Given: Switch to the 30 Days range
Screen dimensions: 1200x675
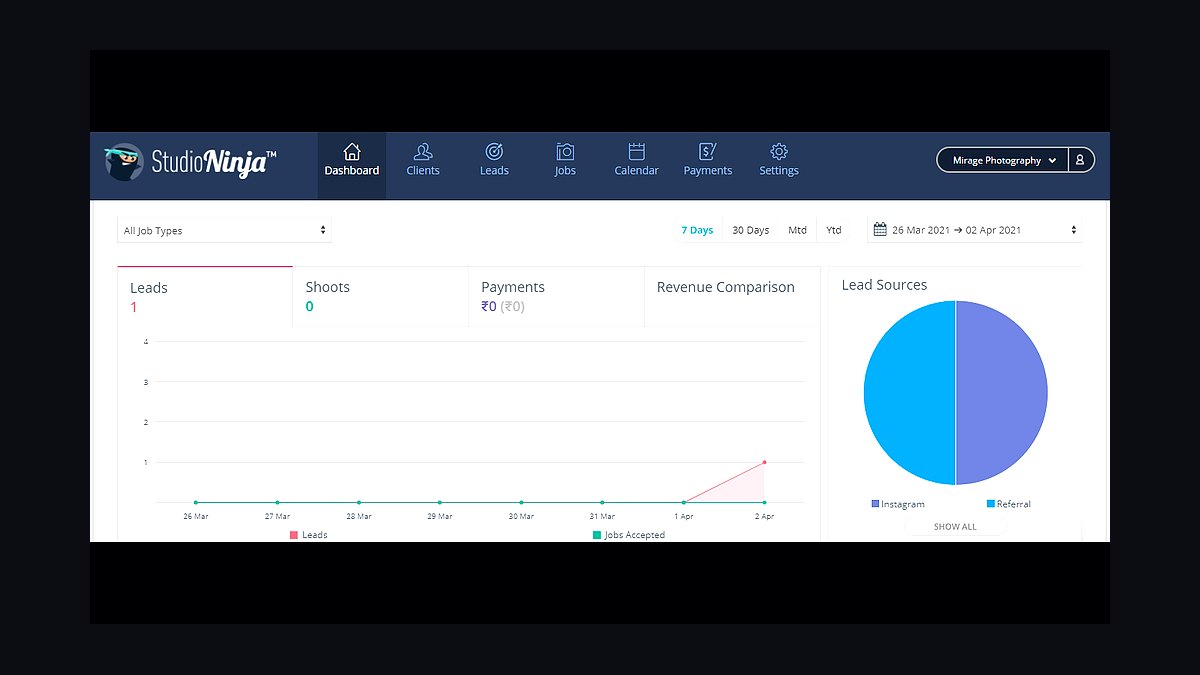Looking at the screenshot, I should pyautogui.click(x=751, y=230).
